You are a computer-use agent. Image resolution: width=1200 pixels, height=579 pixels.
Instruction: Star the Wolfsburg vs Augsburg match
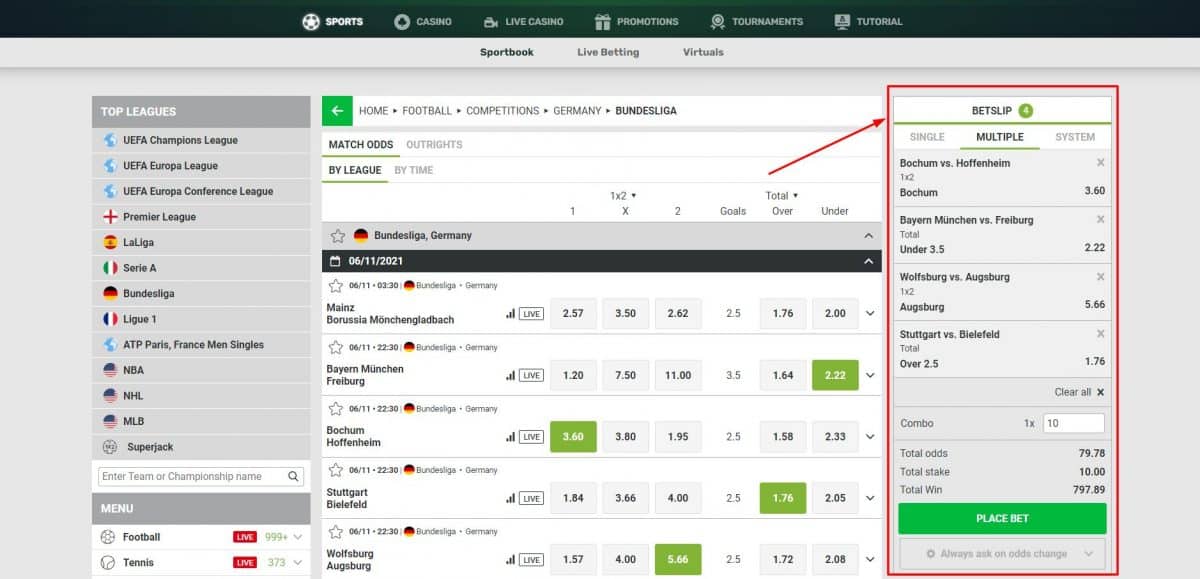(x=335, y=531)
